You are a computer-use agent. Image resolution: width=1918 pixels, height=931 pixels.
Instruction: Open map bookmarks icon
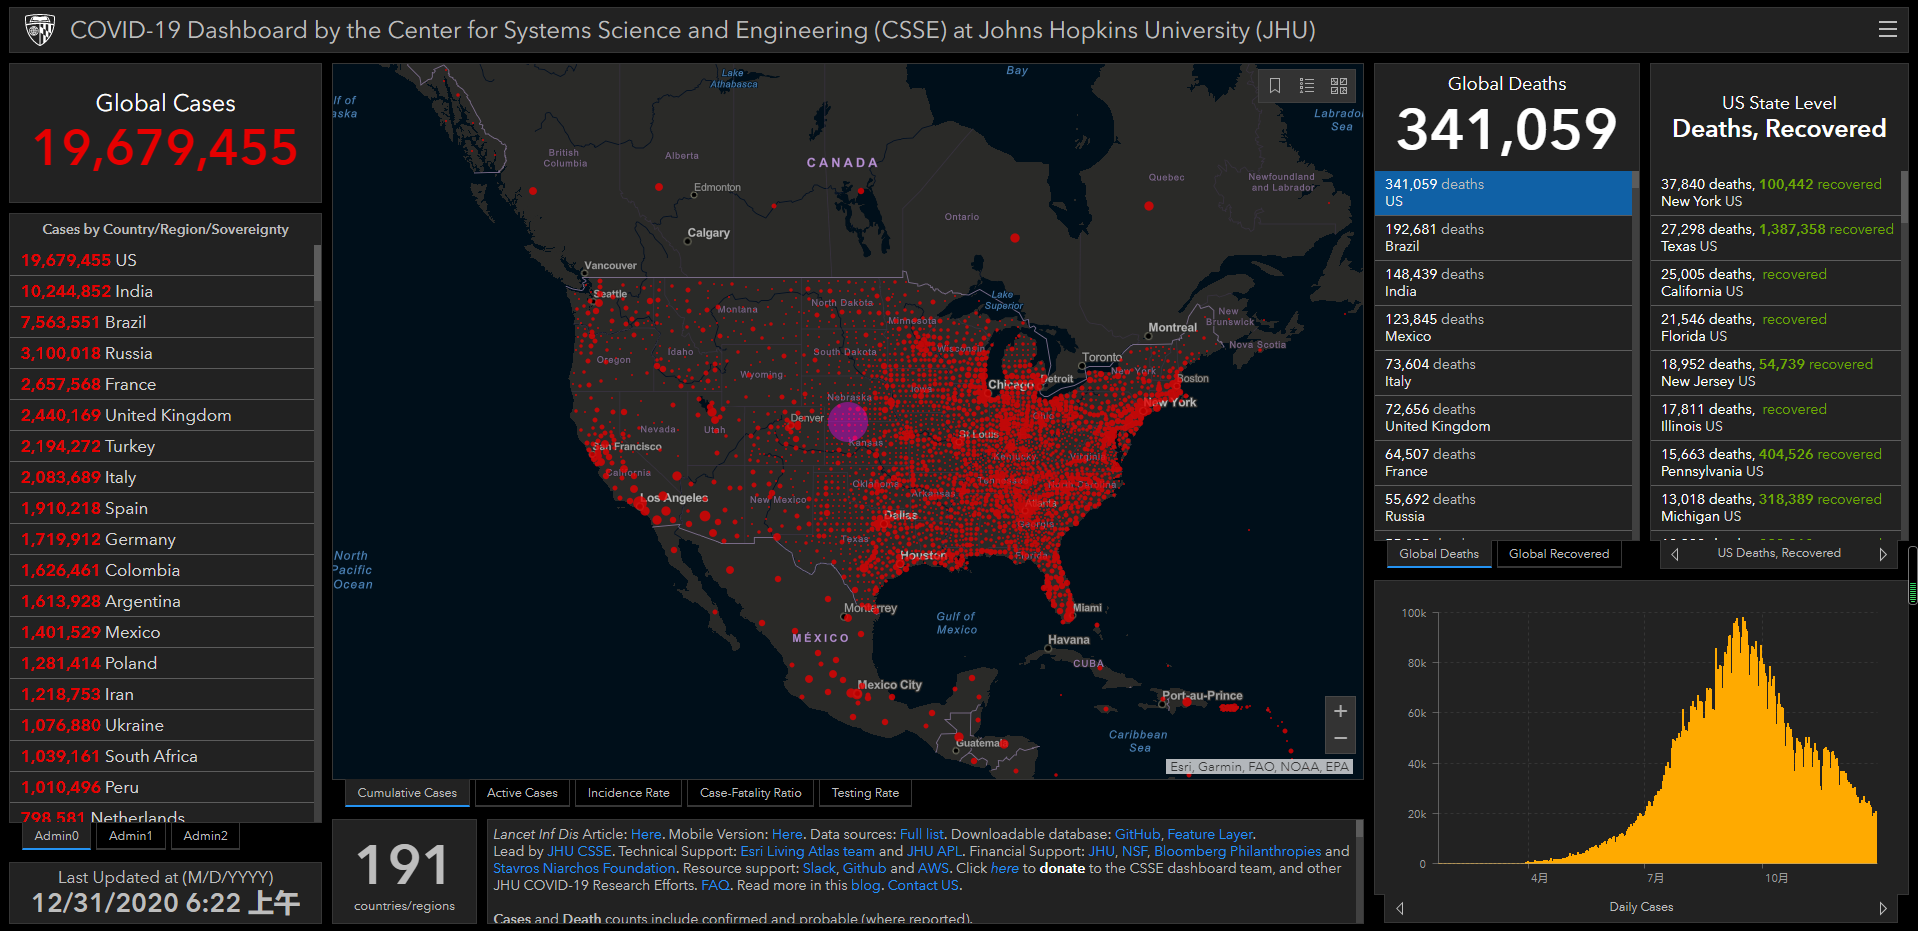click(x=1275, y=86)
